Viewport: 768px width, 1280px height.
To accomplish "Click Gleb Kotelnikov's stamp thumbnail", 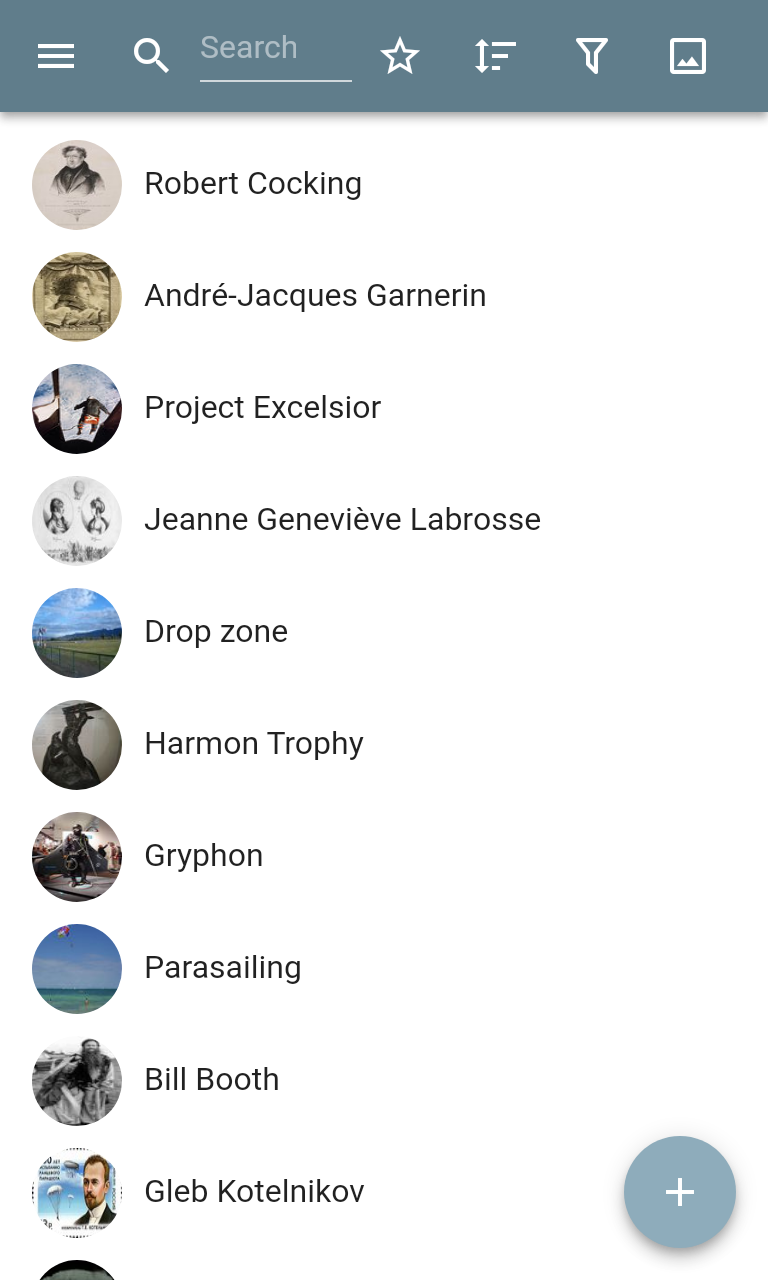I will pyautogui.click(x=77, y=1192).
